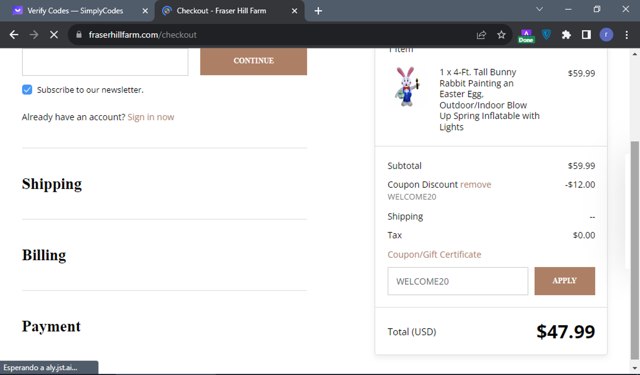Close the Verify Codes SimplyCodes tab
The height and width of the screenshot is (375, 640).
pyautogui.click(x=145, y=11)
